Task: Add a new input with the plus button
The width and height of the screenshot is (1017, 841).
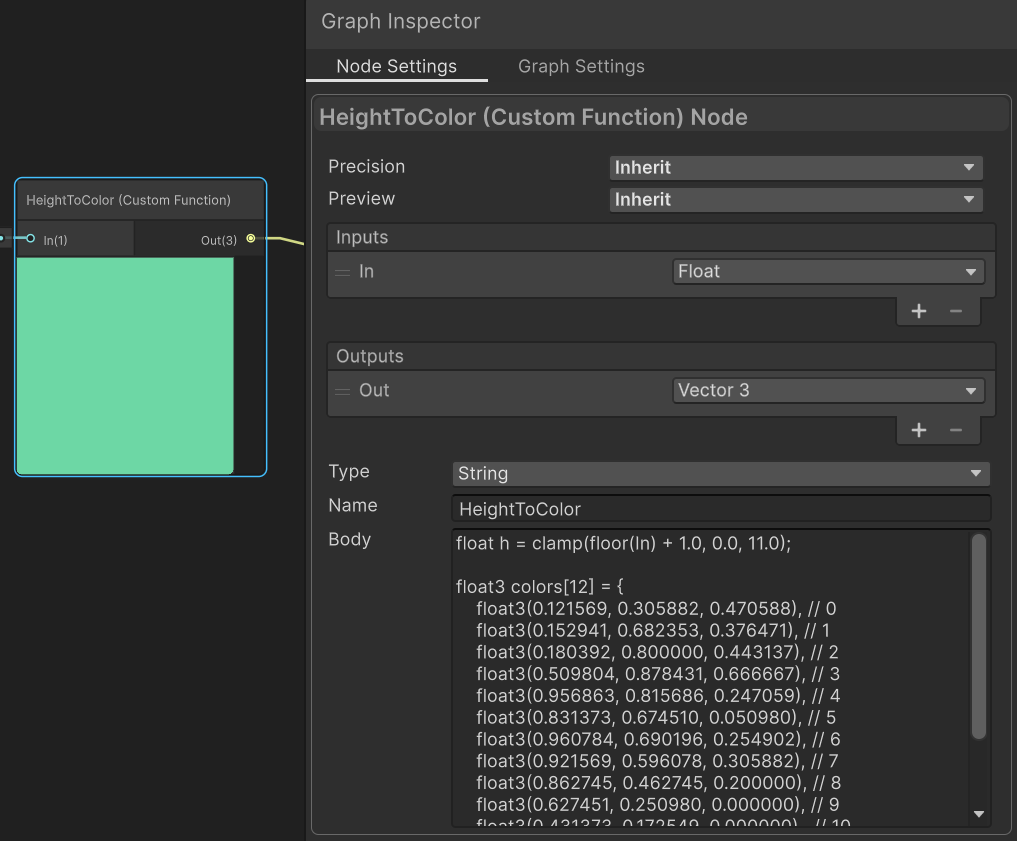Action: coord(918,311)
